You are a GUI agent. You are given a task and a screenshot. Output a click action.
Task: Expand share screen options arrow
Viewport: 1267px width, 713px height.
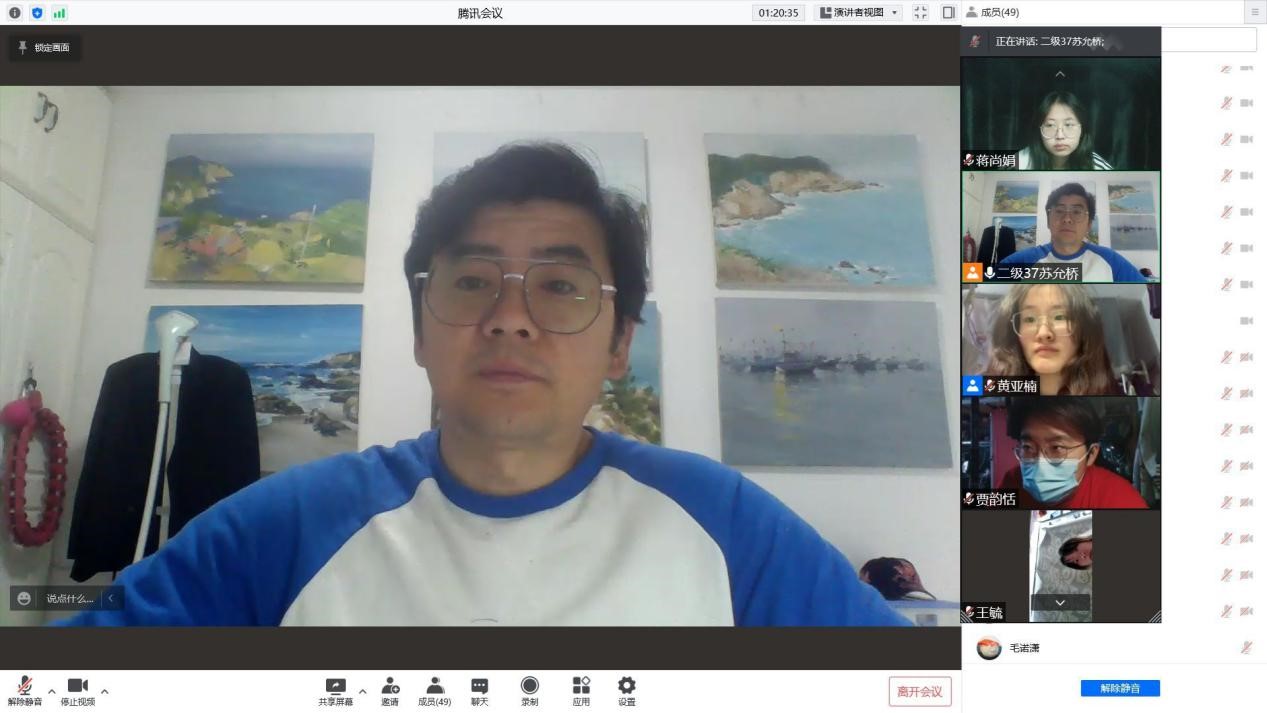point(362,691)
